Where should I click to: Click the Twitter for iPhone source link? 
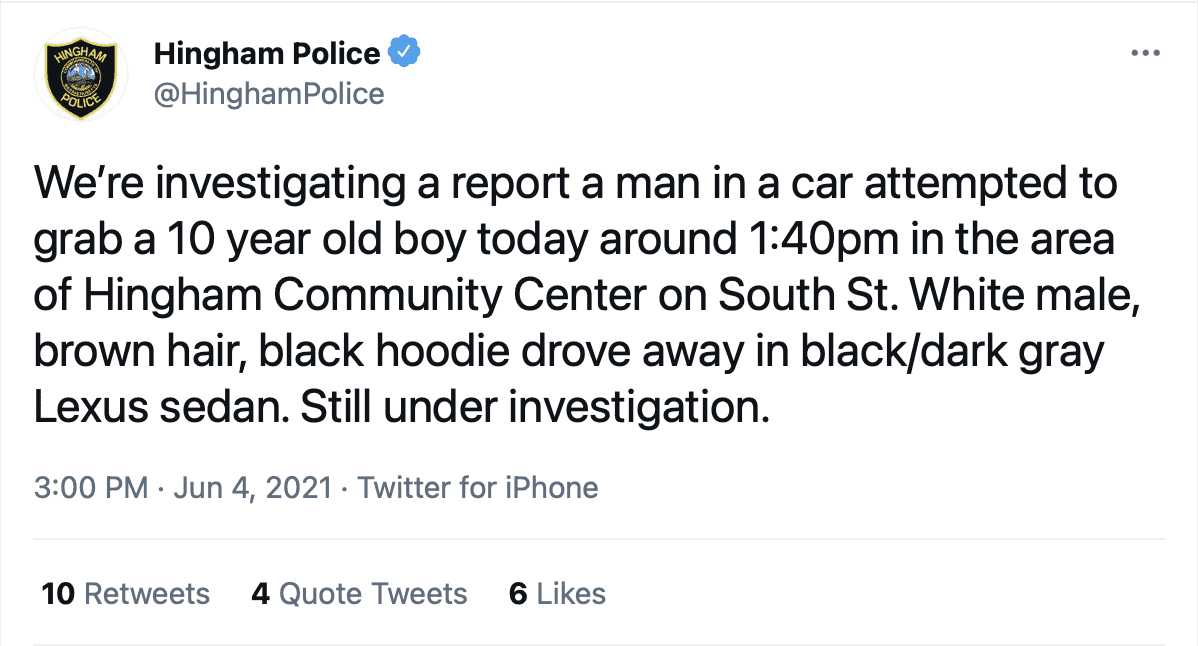point(478,488)
